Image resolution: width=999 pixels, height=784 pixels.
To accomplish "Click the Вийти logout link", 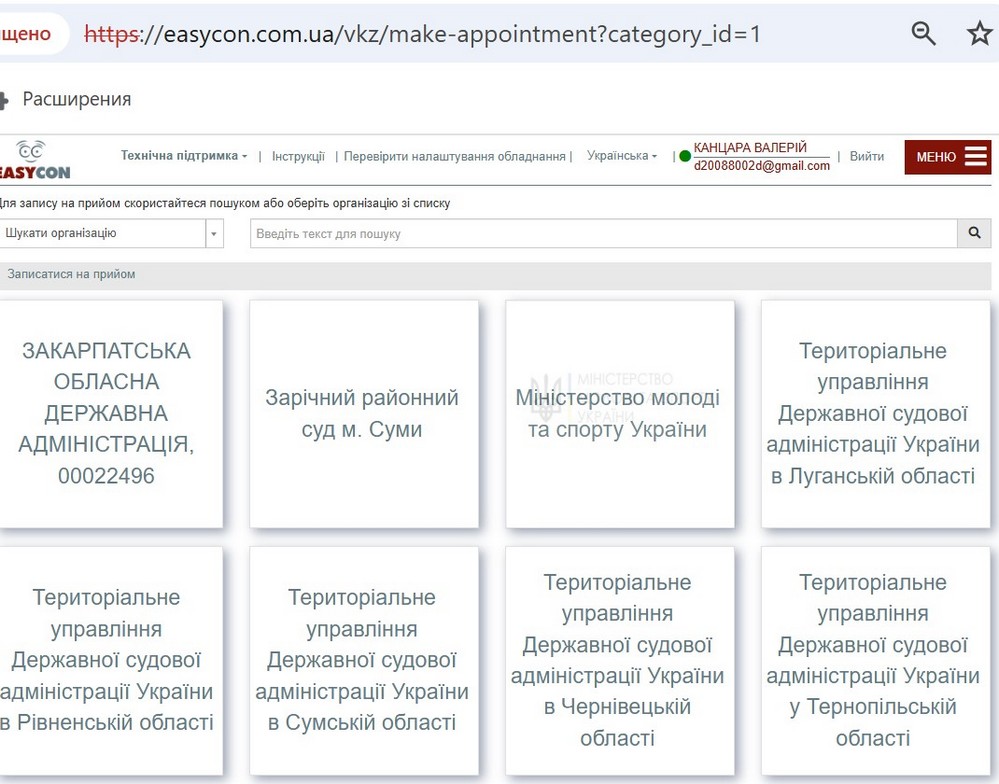I will pos(867,156).
